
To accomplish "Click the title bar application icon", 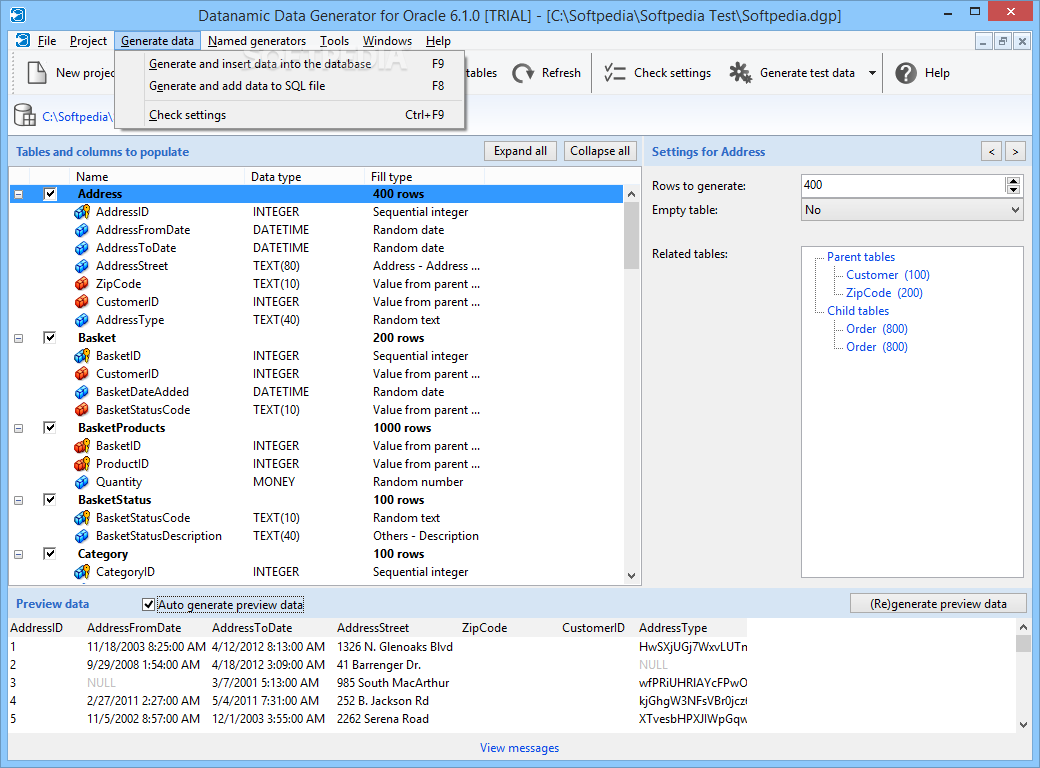I will click(x=18, y=15).
